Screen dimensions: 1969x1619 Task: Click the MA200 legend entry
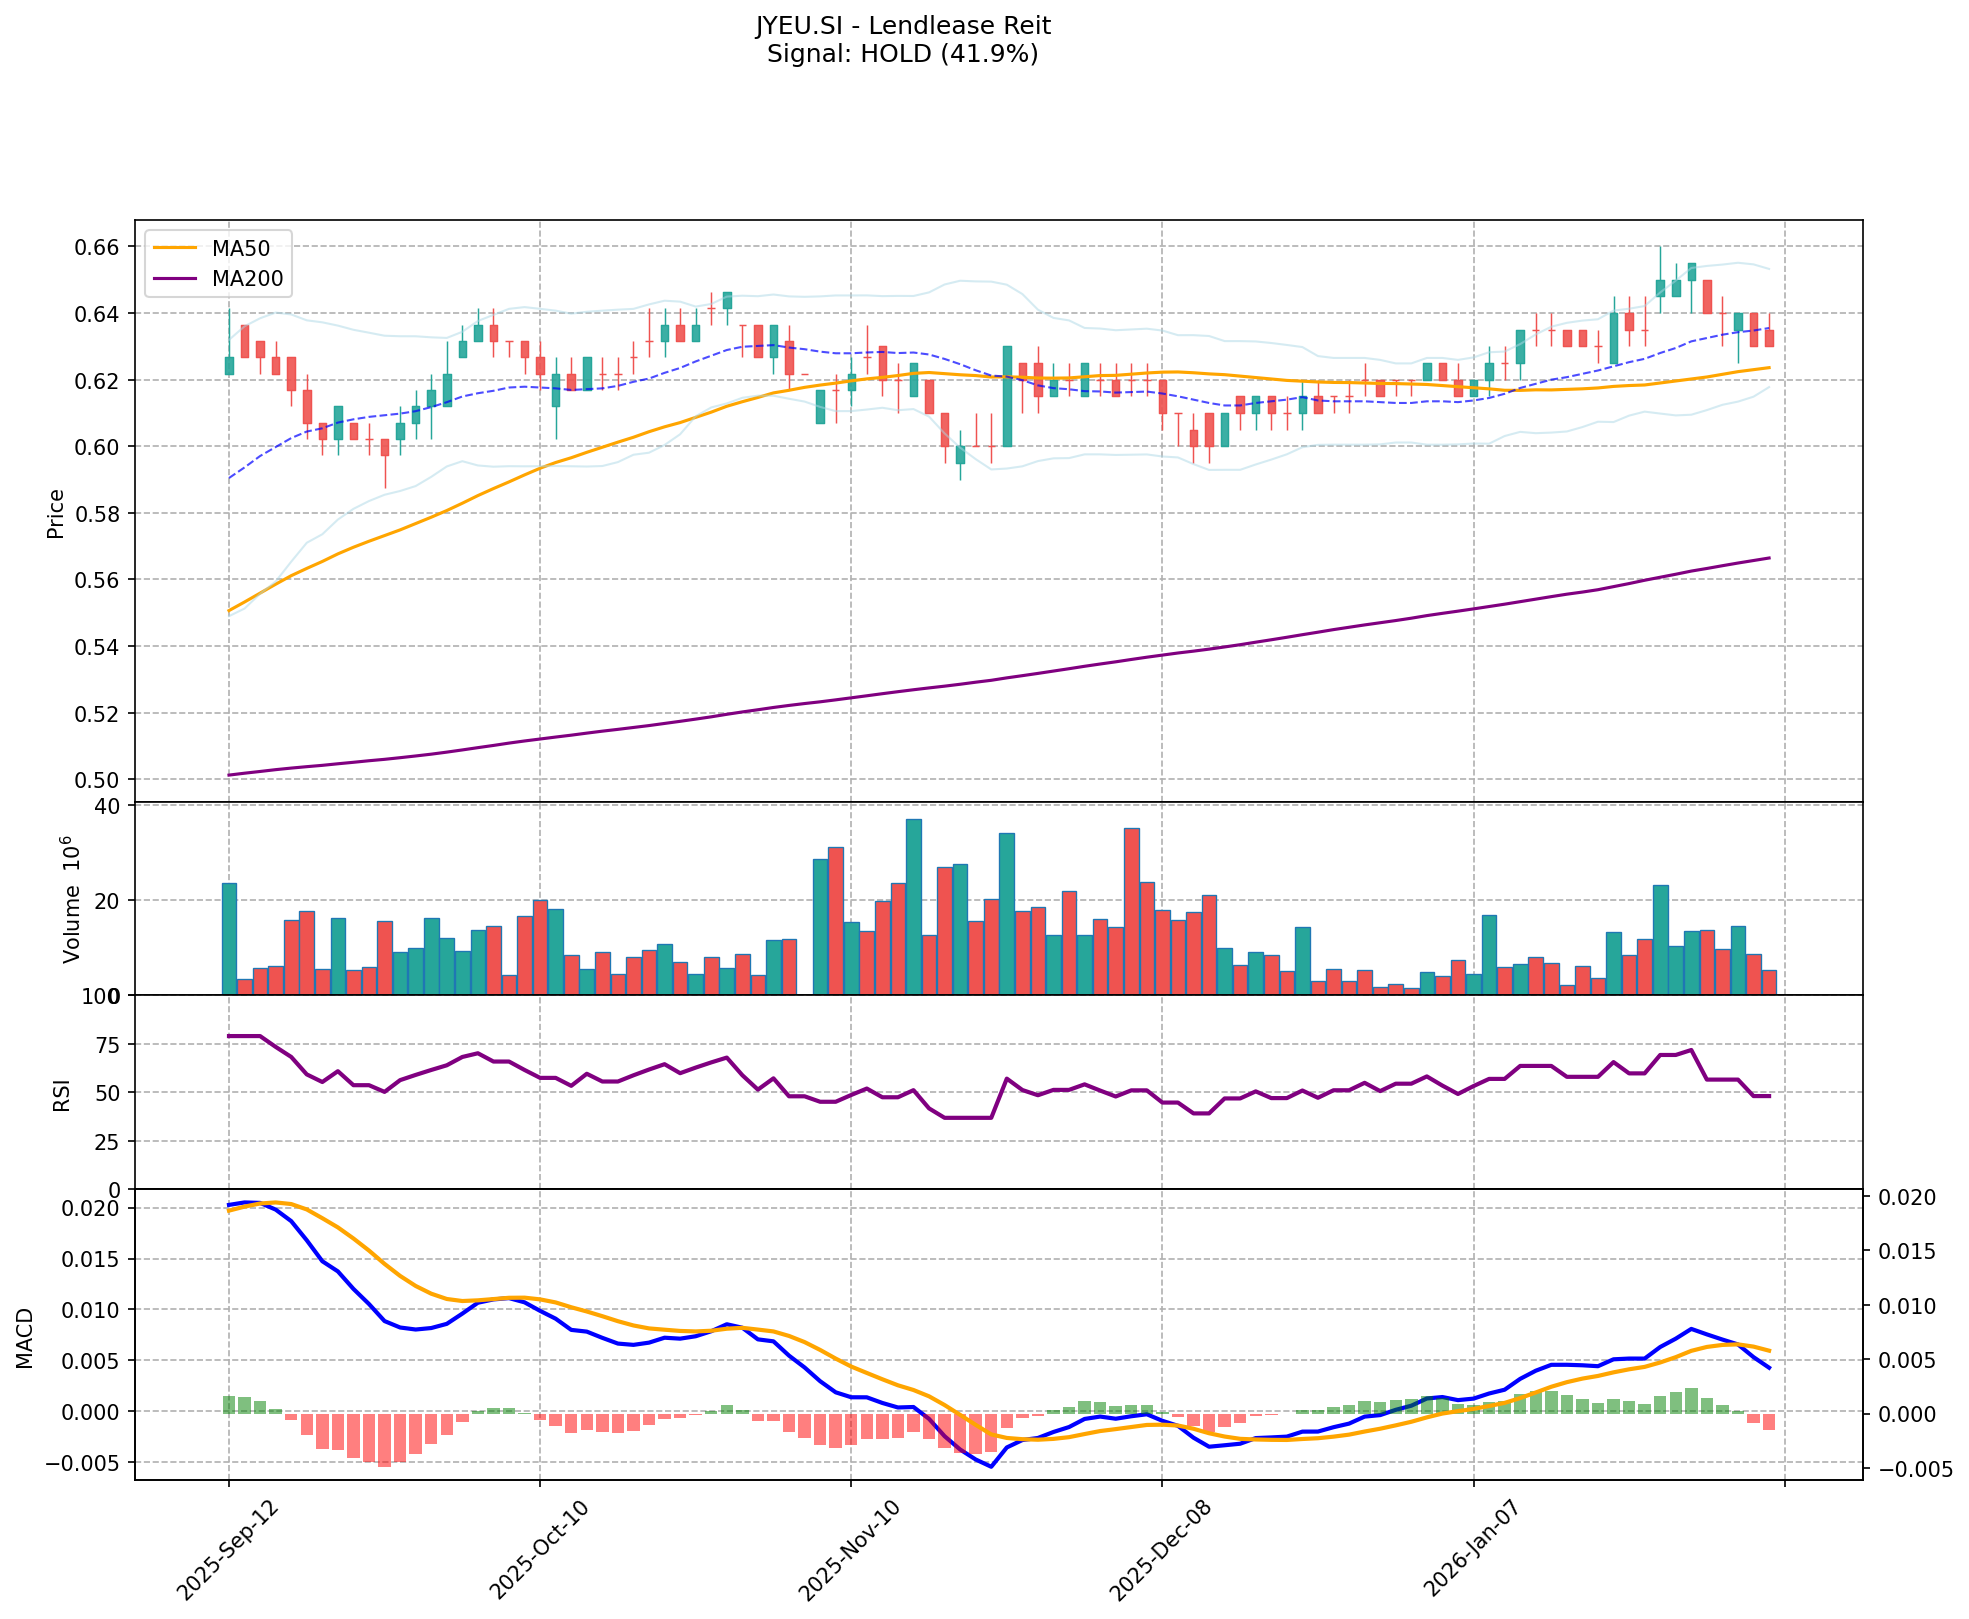[247, 279]
